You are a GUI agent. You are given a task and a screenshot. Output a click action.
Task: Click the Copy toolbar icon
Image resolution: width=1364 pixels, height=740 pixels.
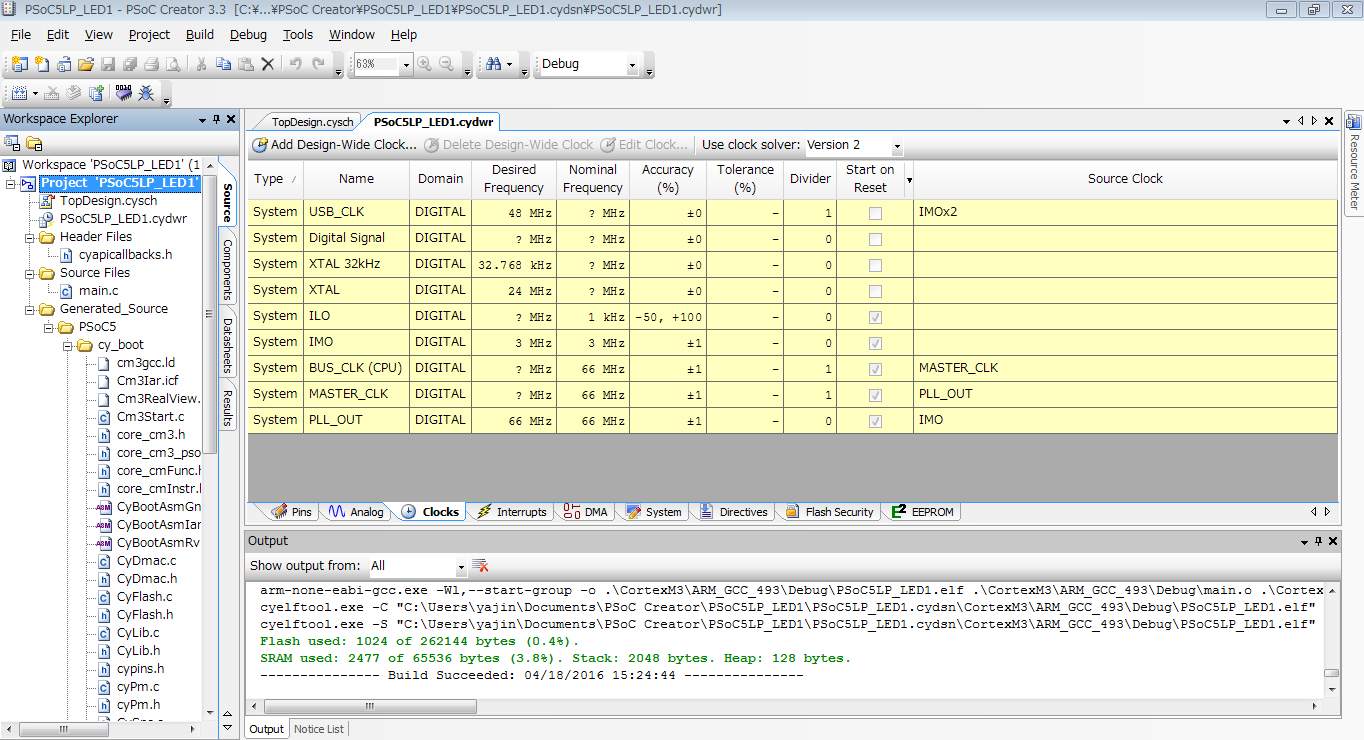[x=223, y=64]
